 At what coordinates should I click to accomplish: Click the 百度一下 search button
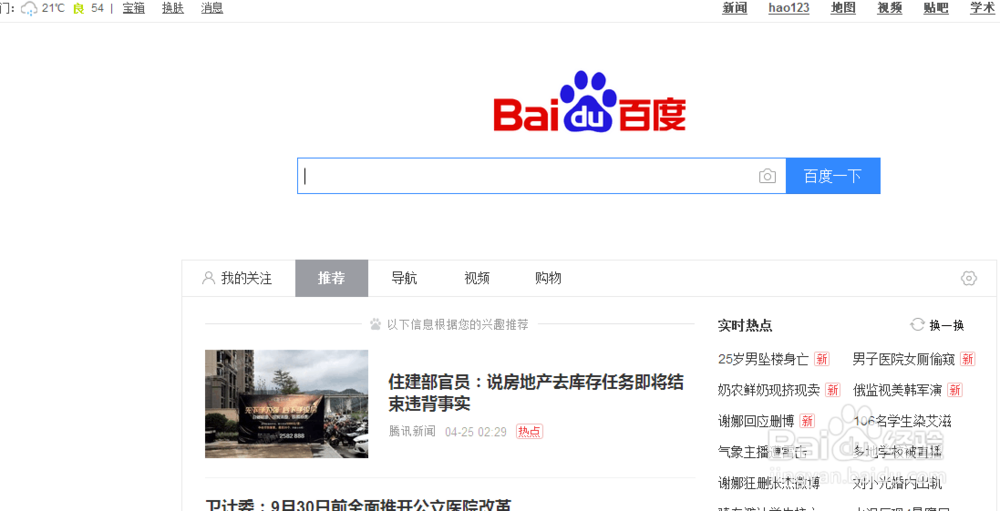point(833,176)
